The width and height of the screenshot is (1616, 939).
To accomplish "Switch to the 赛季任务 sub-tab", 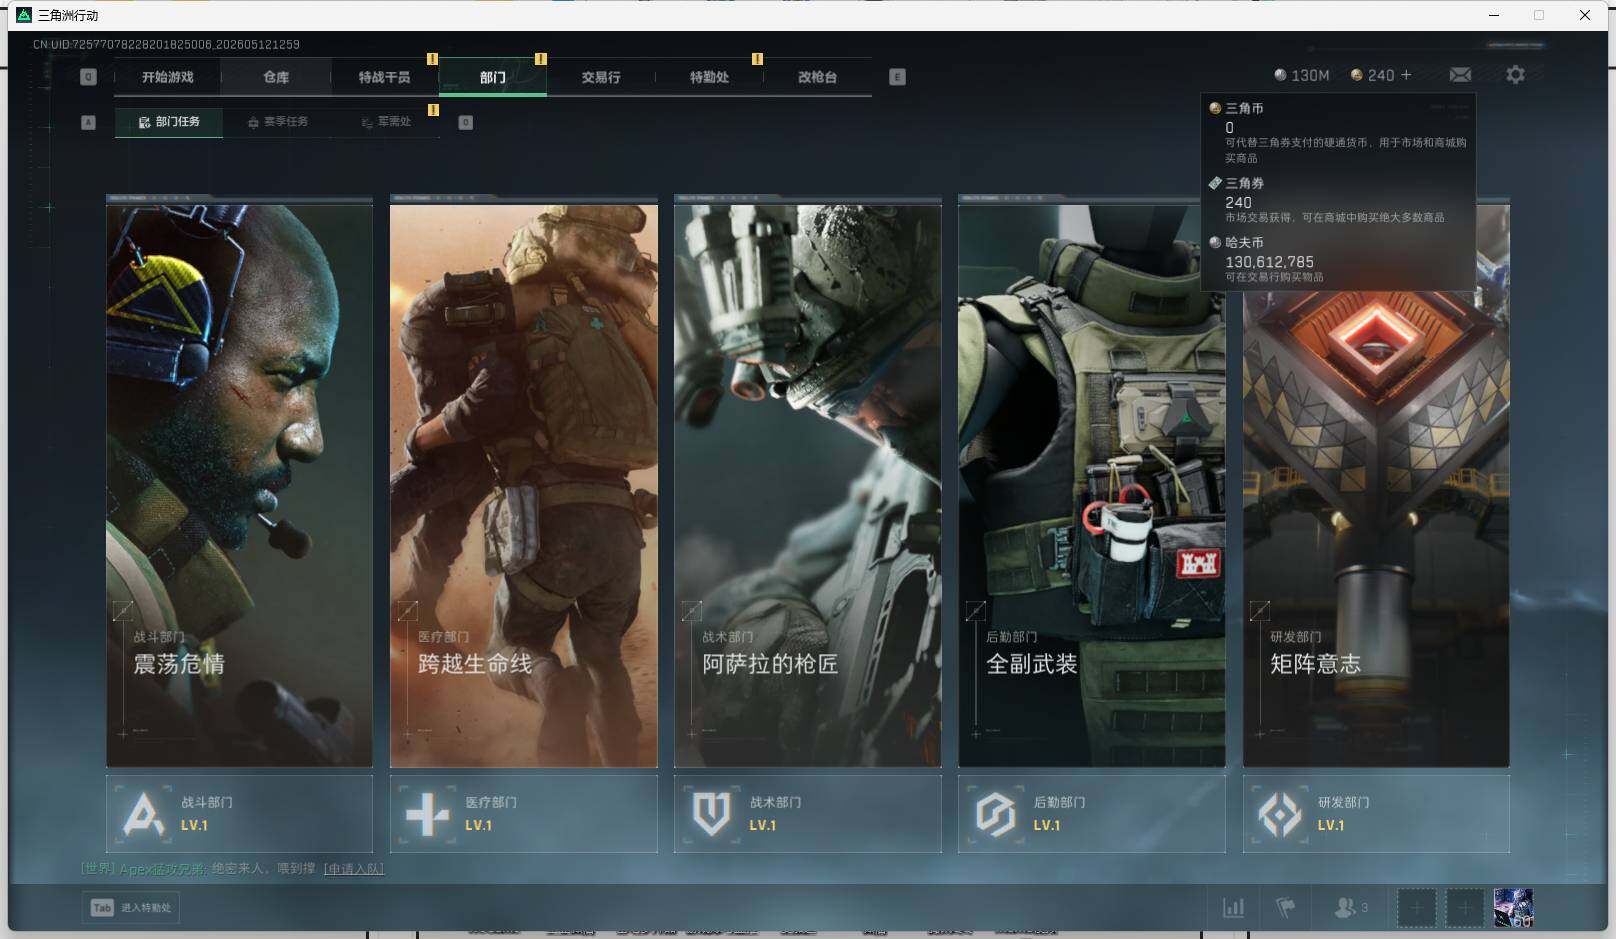I will point(277,122).
